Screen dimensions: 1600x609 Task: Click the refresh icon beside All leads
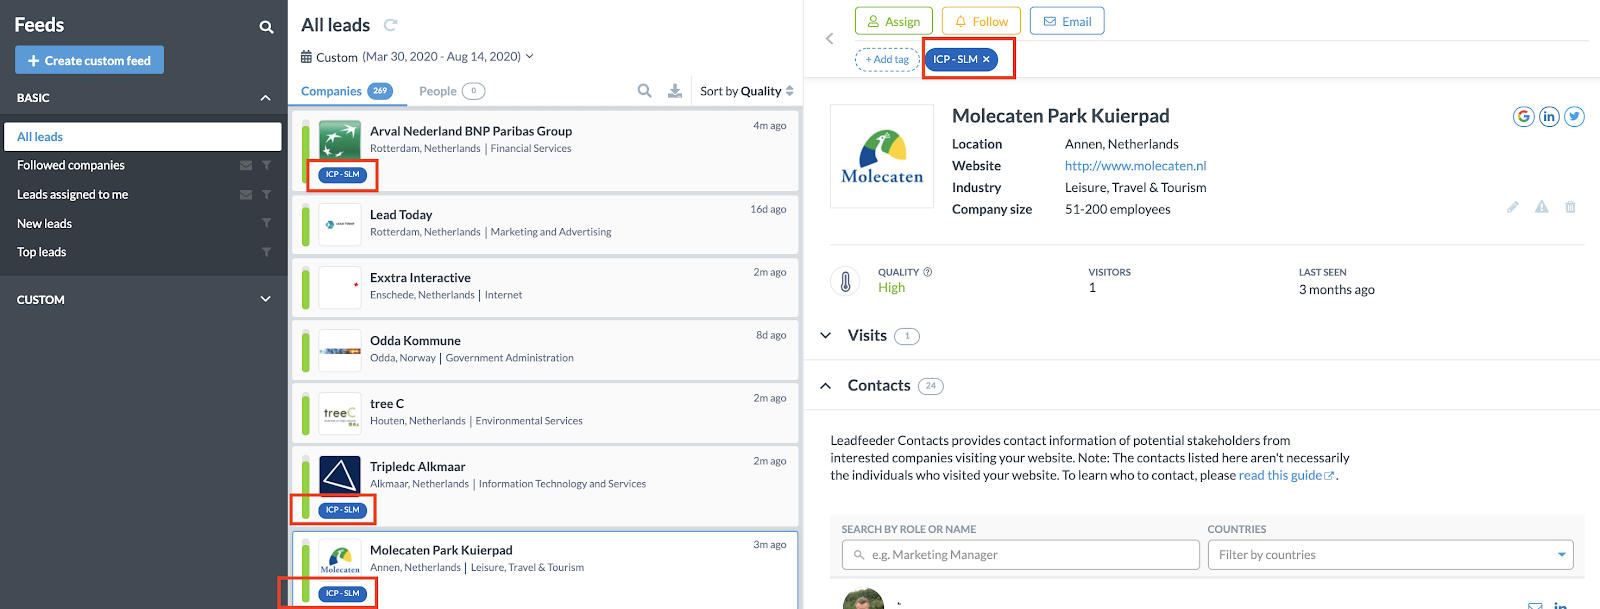point(390,25)
